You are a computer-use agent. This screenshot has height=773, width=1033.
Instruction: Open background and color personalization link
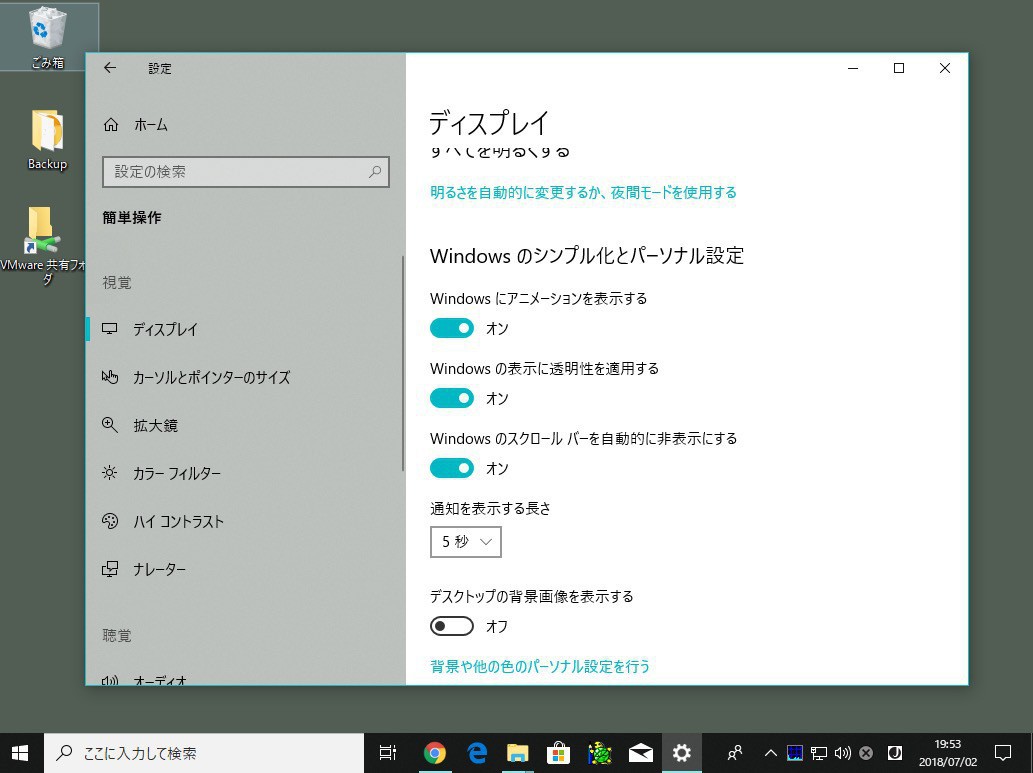540,666
